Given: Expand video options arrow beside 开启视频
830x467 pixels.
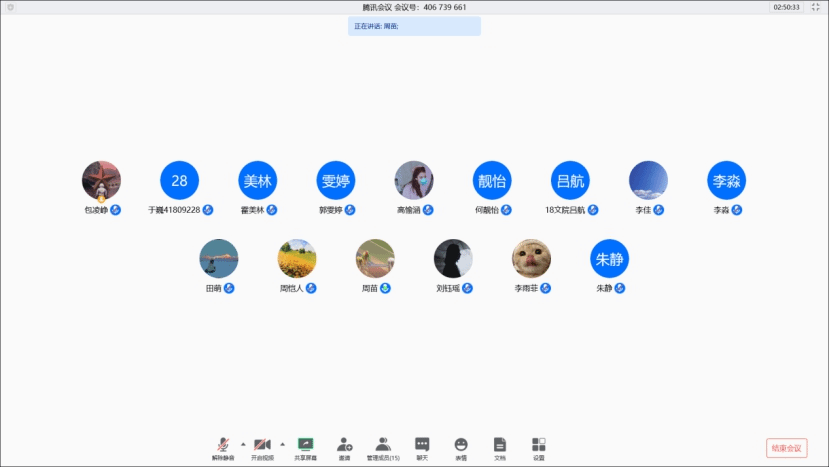Looking at the screenshot, I should tap(282, 443).
